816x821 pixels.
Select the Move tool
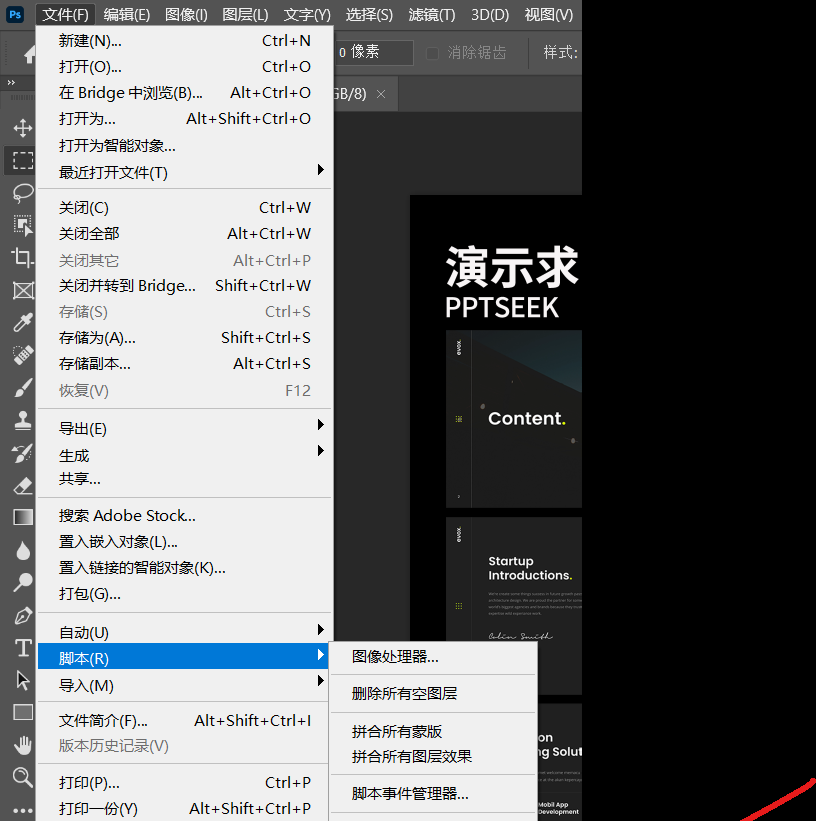22,127
